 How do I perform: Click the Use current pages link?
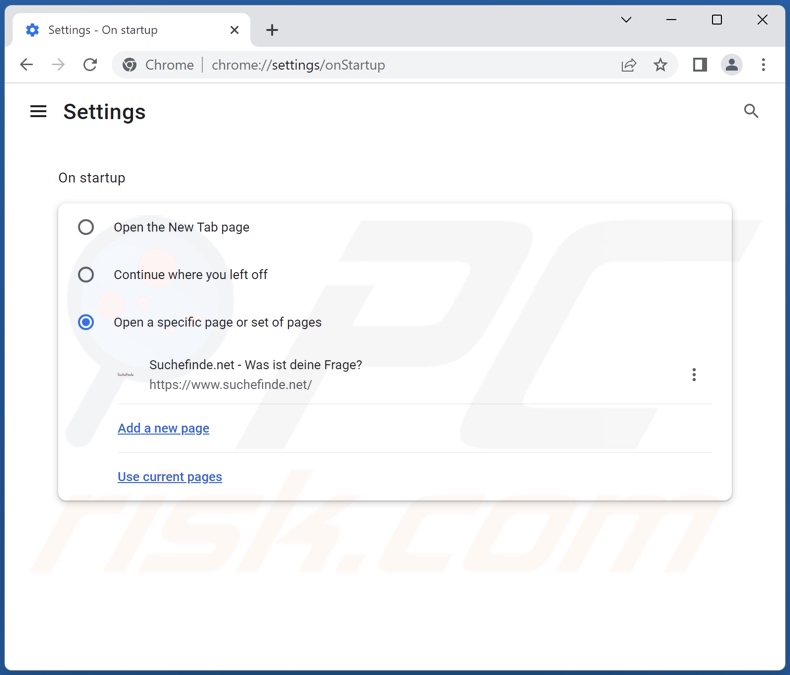[170, 477]
